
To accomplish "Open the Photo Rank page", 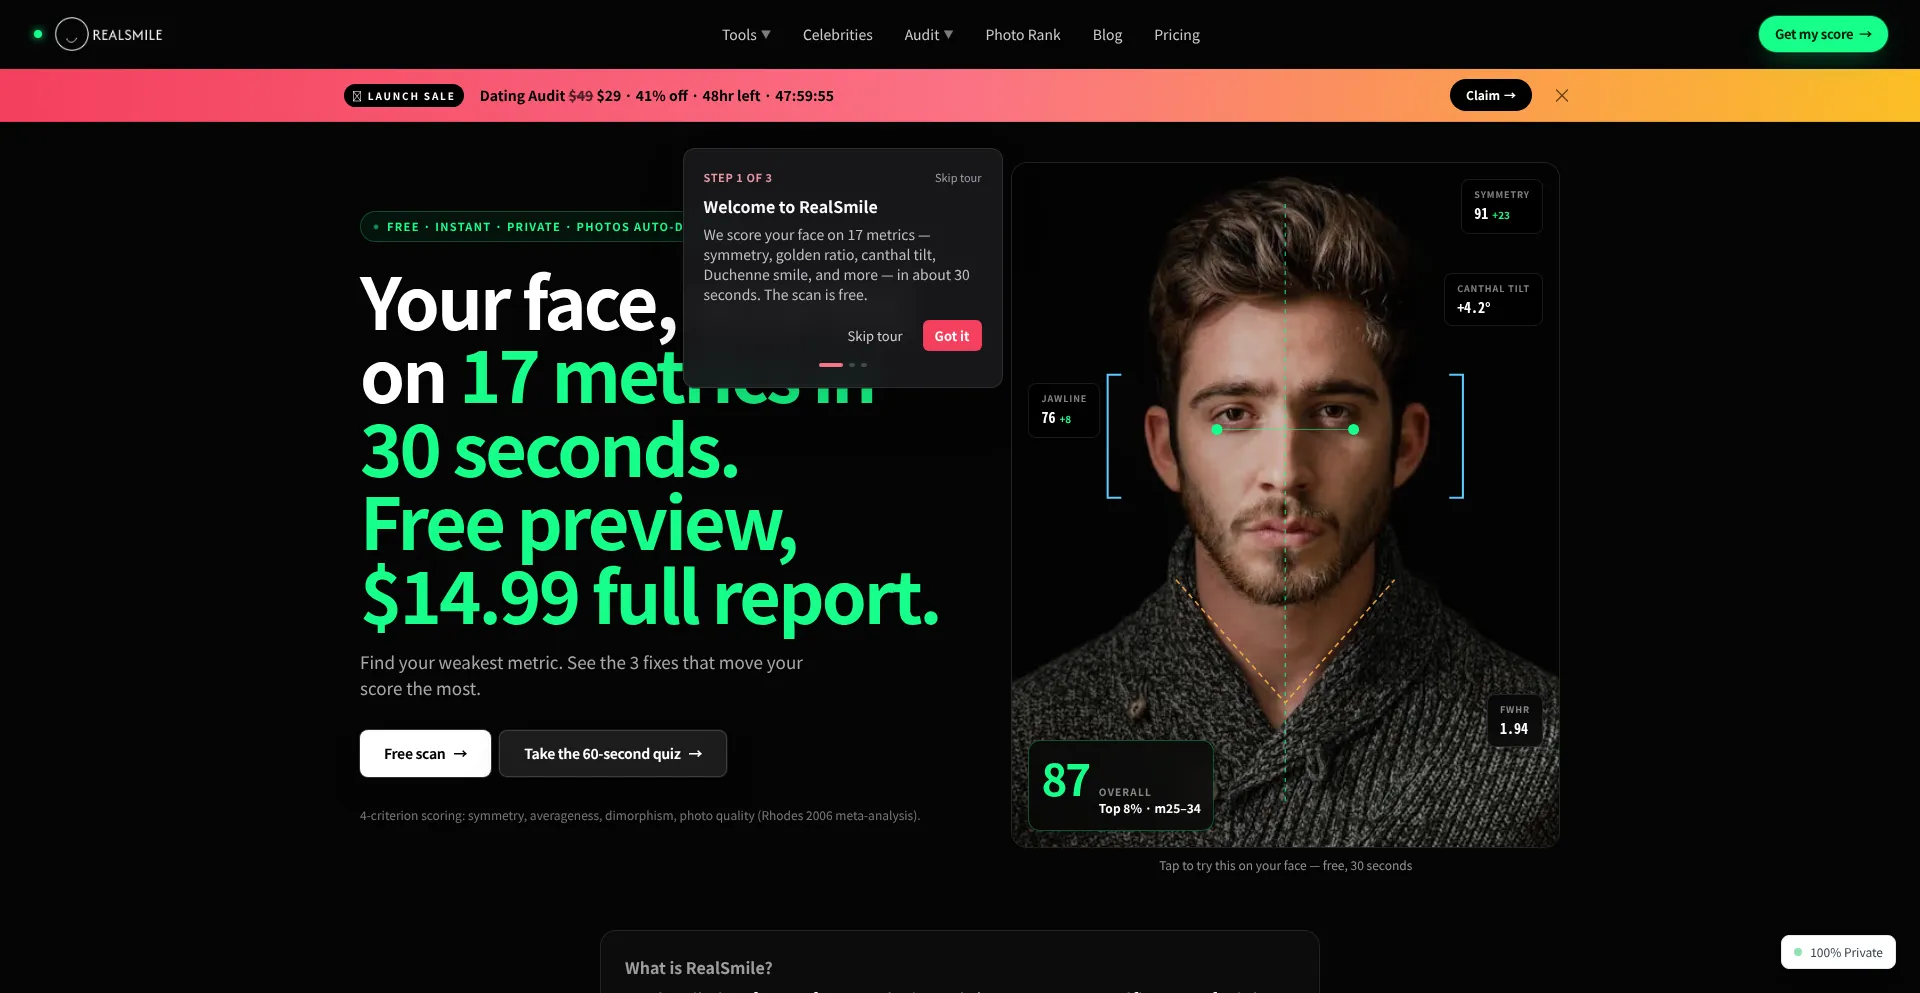I will pyautogui.click(x=1023, y=35).
